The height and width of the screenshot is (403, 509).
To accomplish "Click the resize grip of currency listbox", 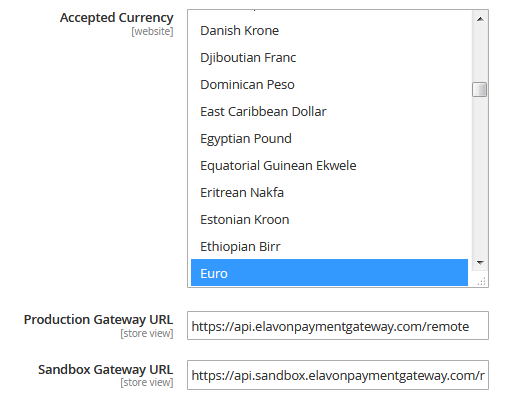I will pos(481,281).
